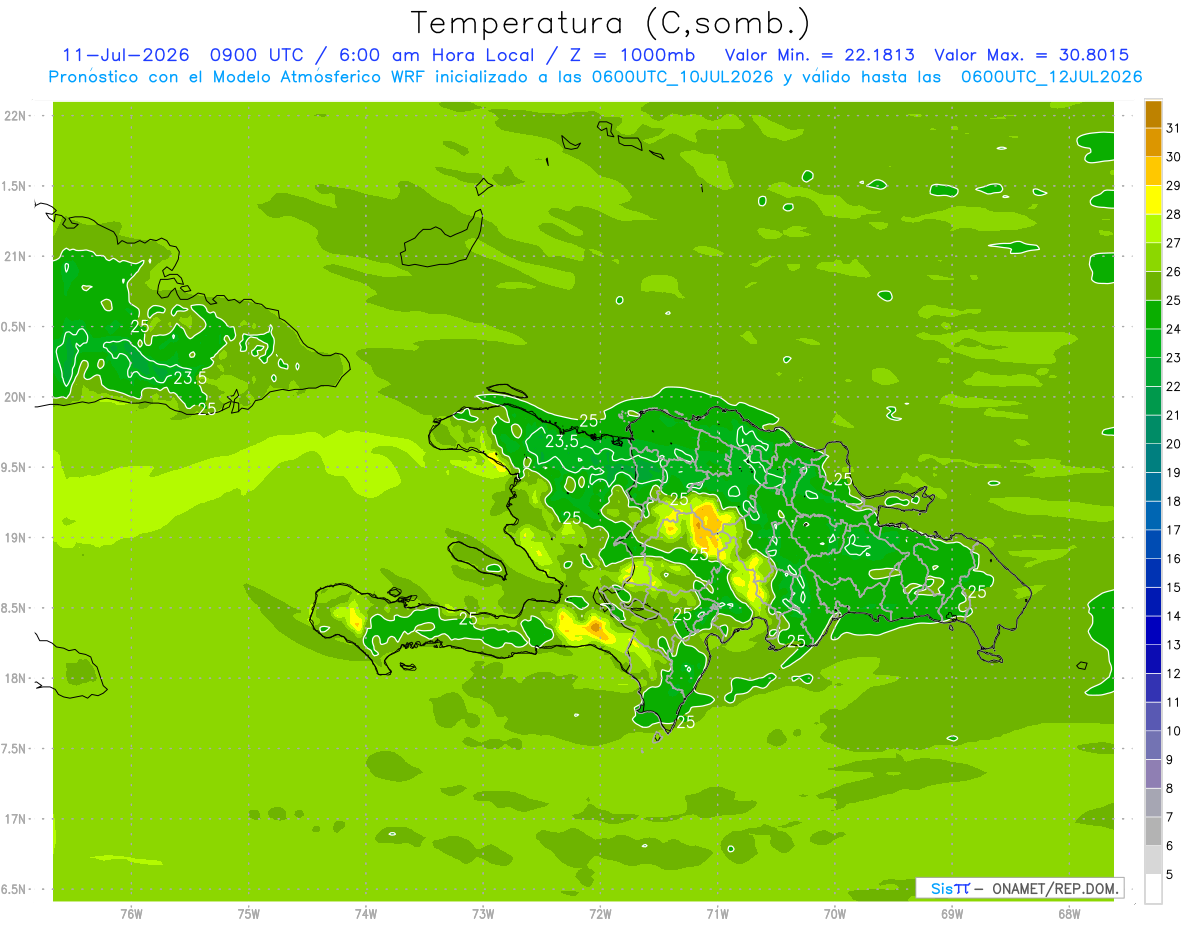Click the dark blue colorbar segment between 13 and 14
Screen dimensions: 1200x927
[1153, 631]
